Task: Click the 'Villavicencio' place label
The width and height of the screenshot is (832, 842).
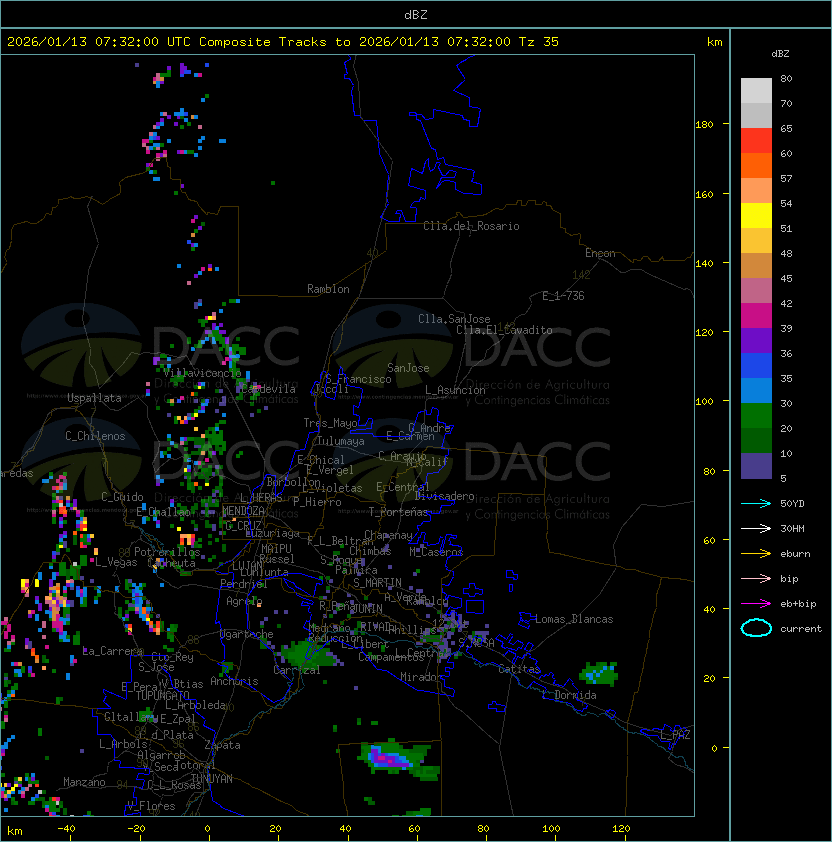Action: 202,373
